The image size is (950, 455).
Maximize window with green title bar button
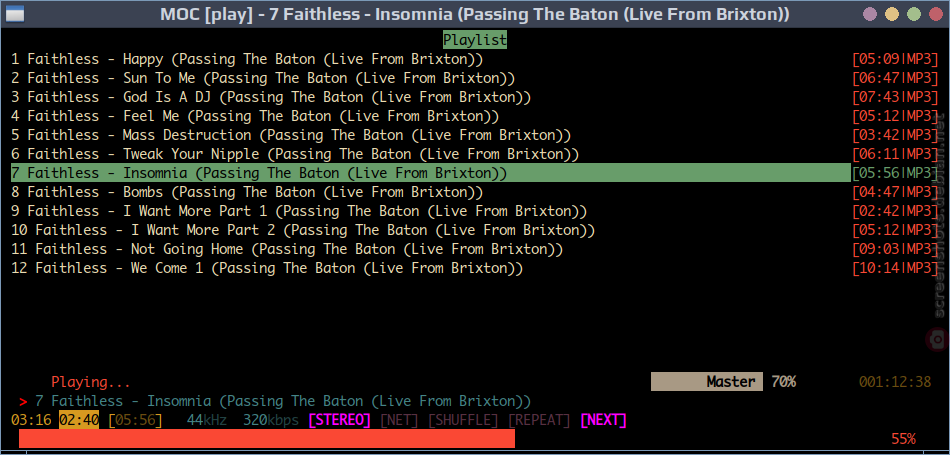coord(914,13)
